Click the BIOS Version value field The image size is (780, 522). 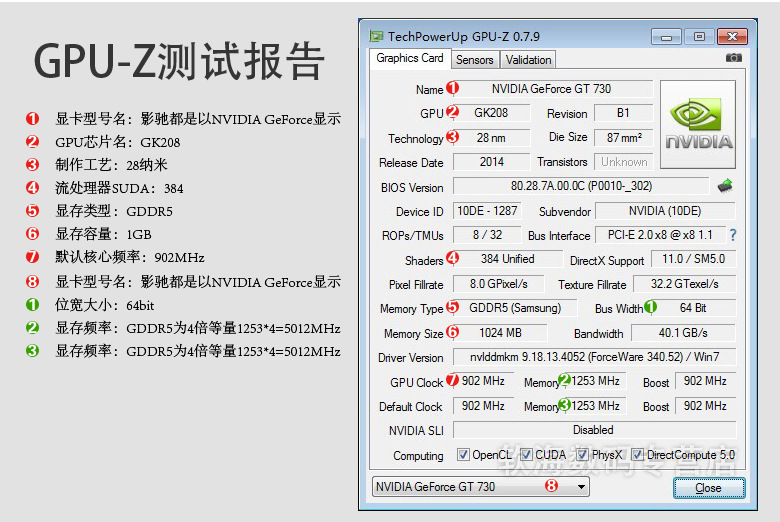coord(581,186)
